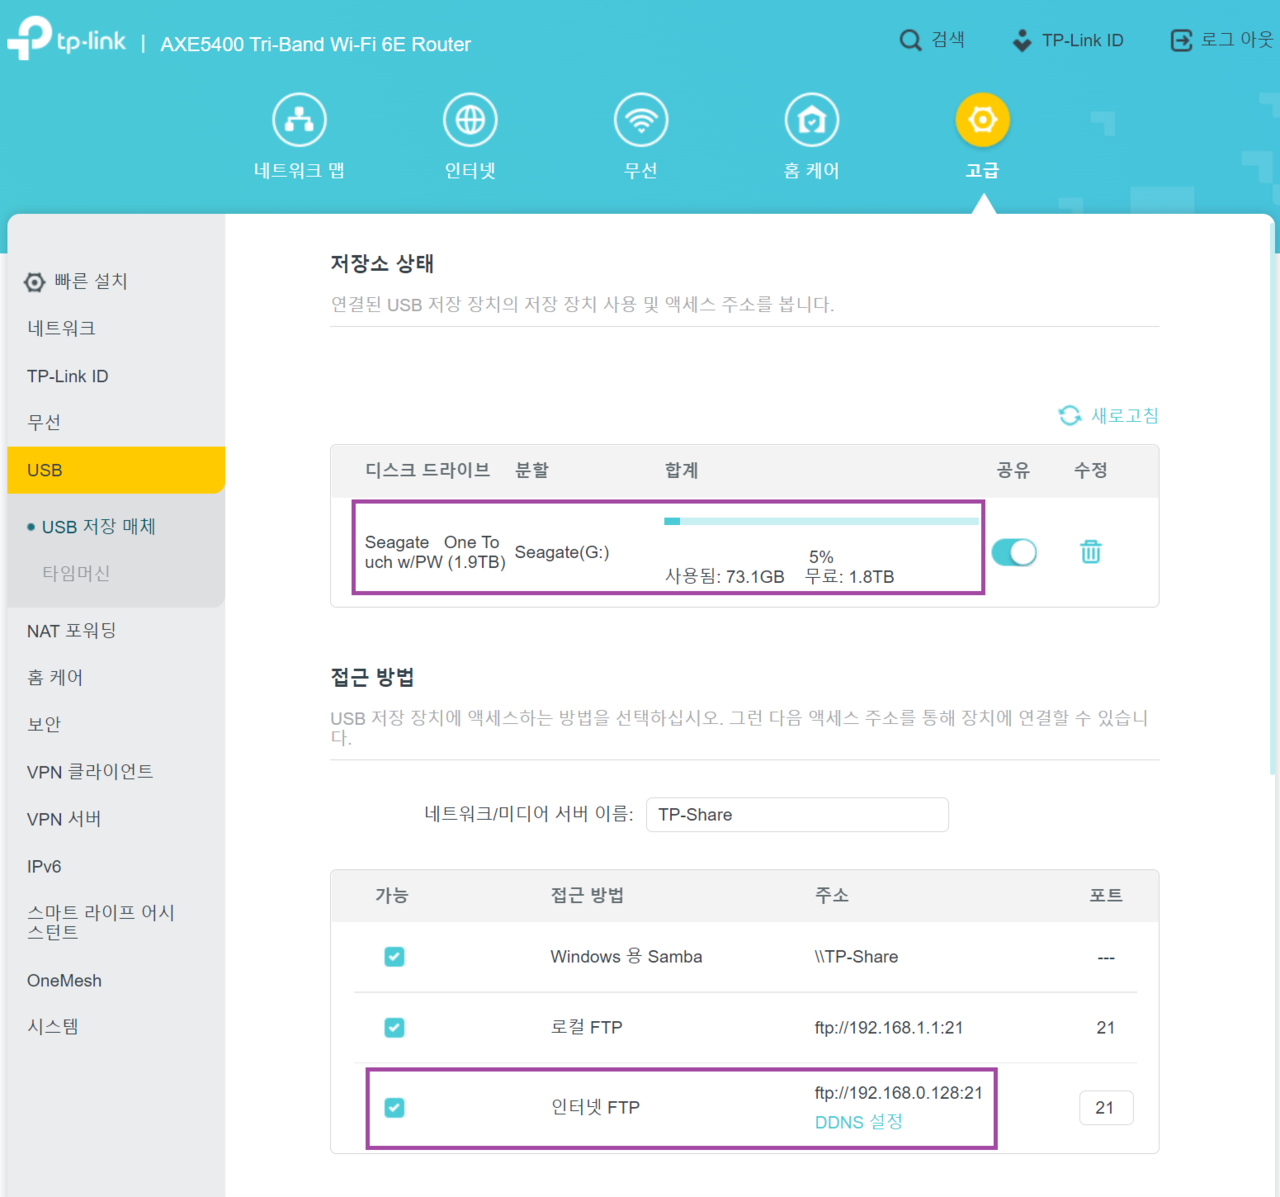
Task: Disable sharing for the Seagate drive
Action: click(x=1014, y=552)
